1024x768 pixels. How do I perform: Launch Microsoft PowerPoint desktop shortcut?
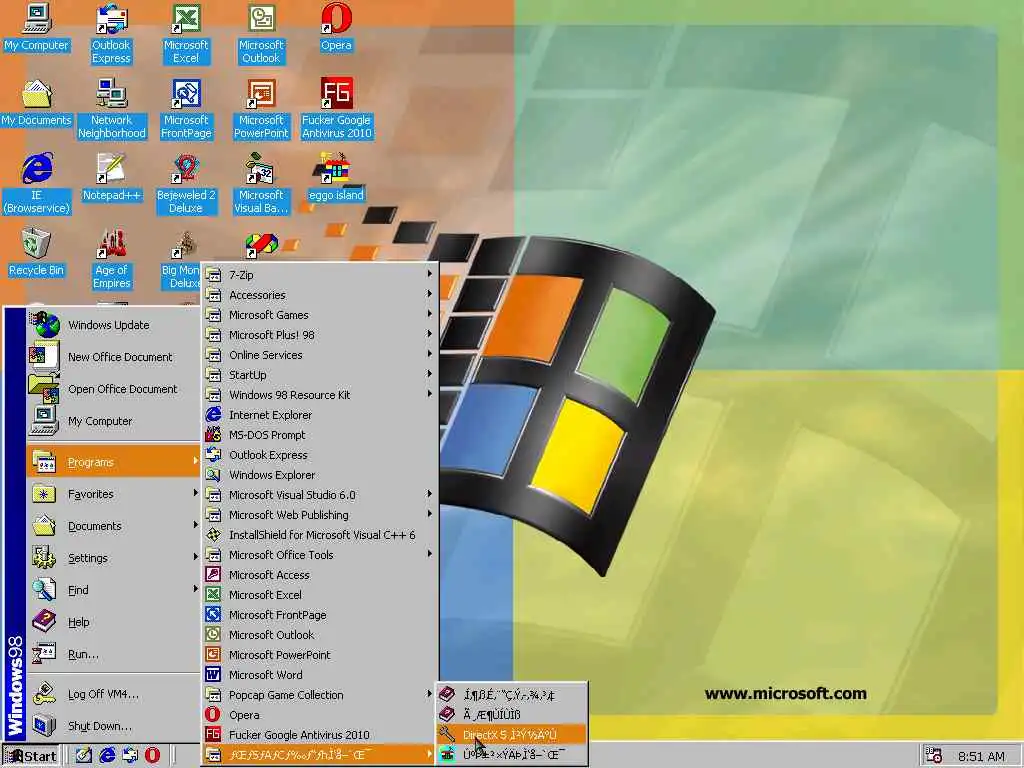261,109
